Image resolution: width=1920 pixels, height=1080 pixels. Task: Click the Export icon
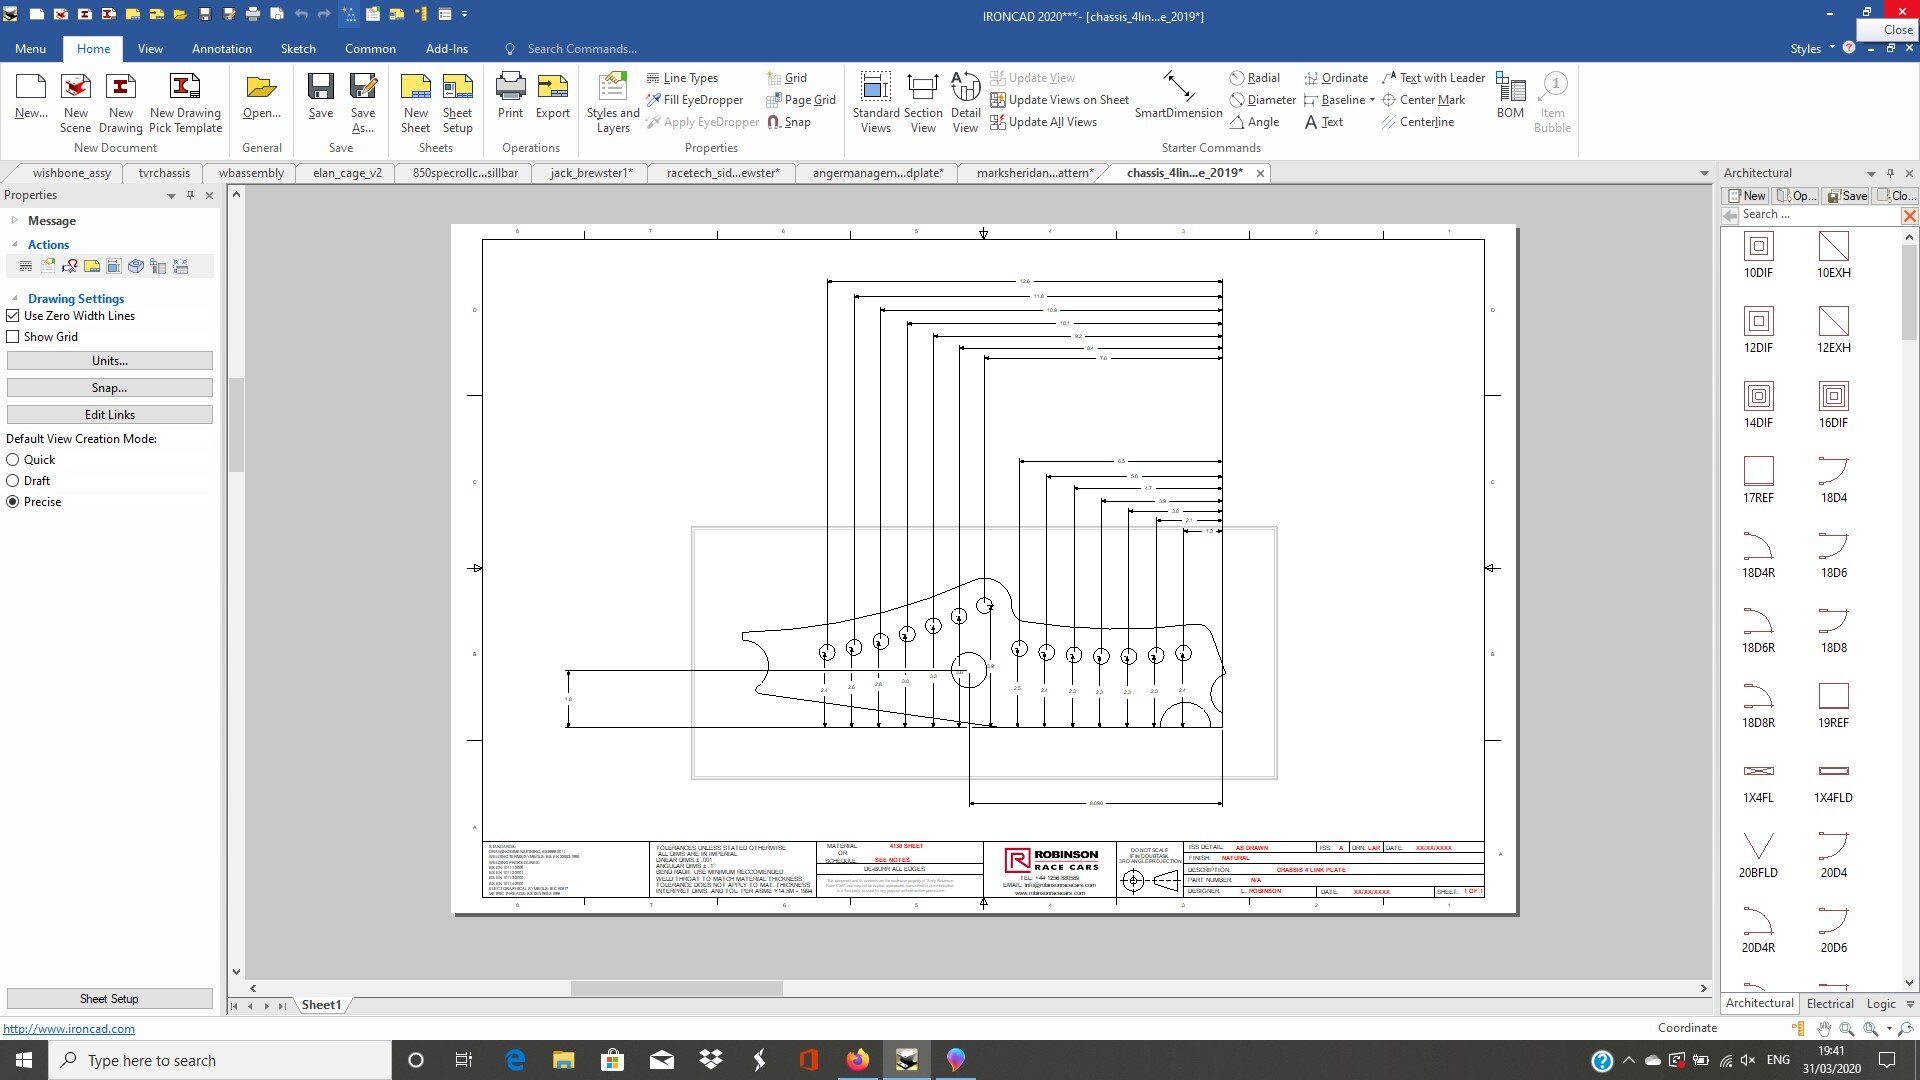pyautogui.click(x=552, y=97)
